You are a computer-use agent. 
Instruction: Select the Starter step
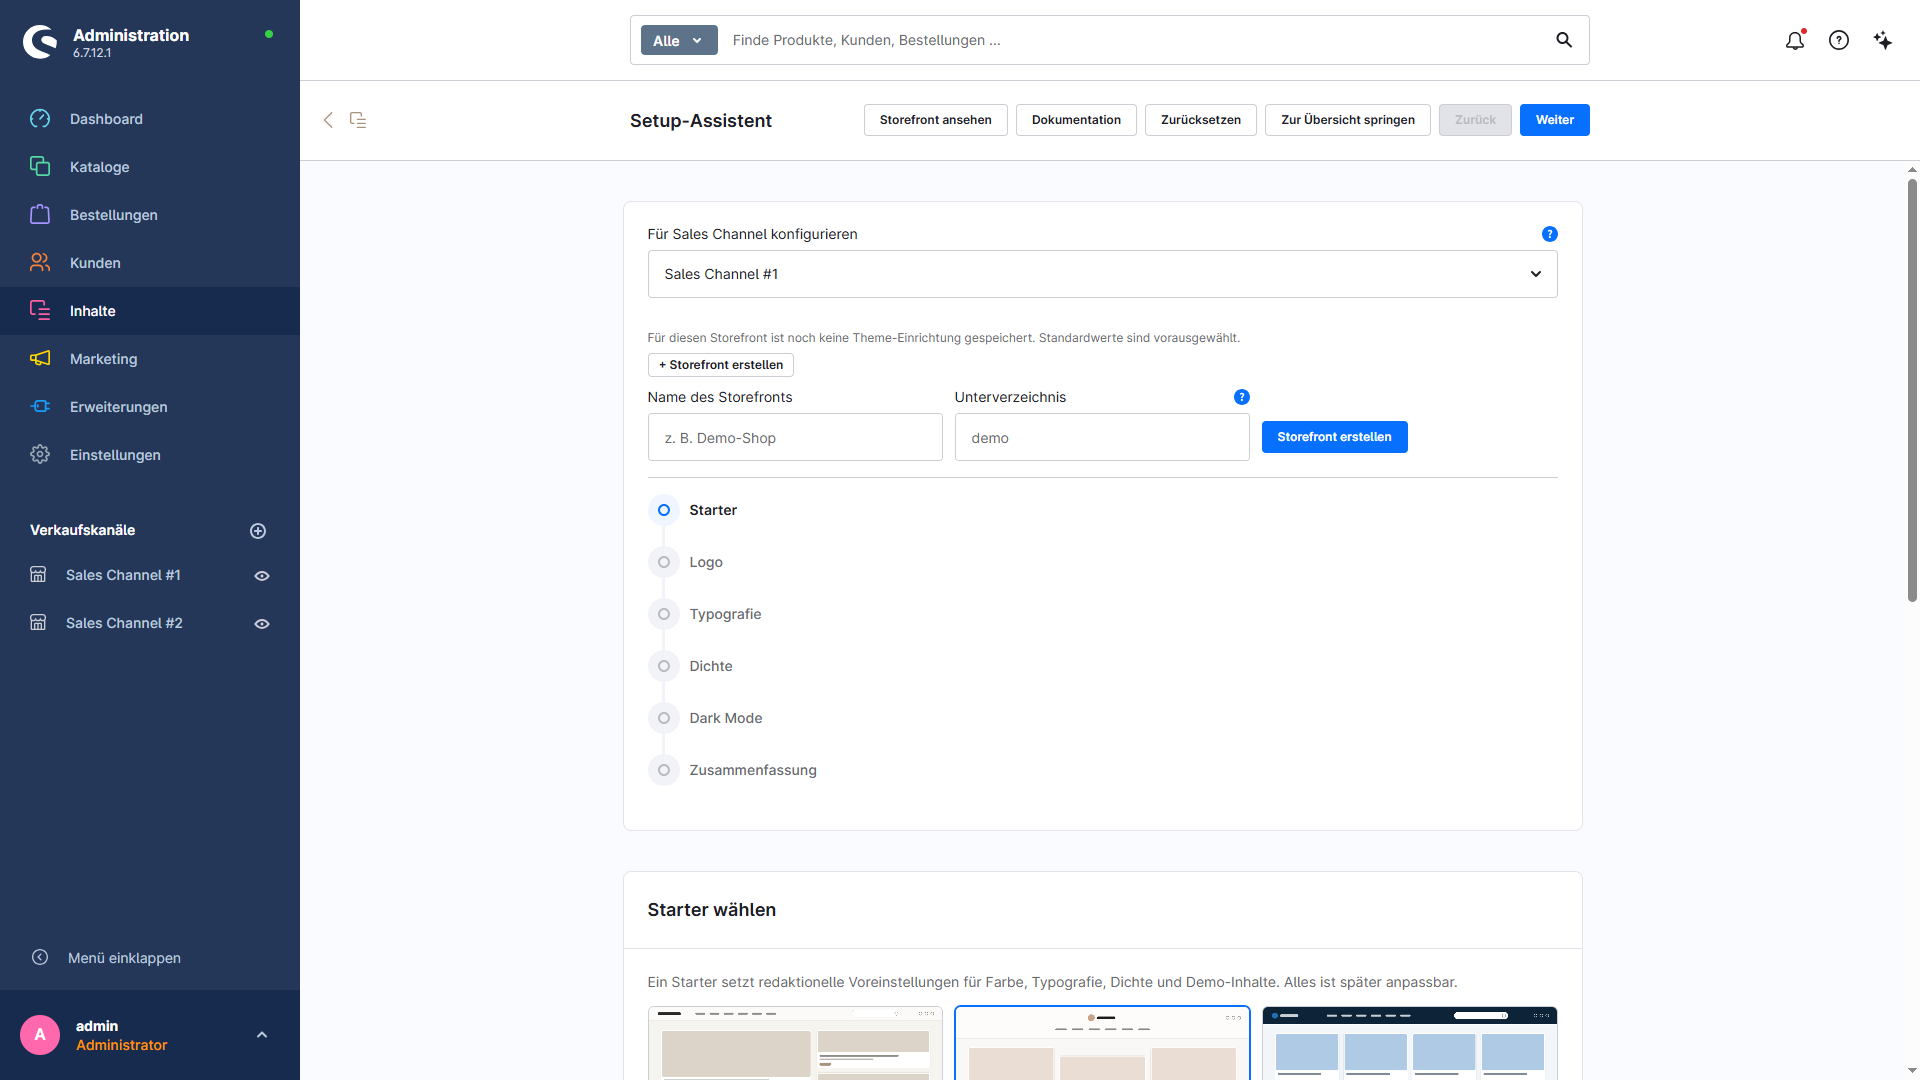[x=693, y=510]
